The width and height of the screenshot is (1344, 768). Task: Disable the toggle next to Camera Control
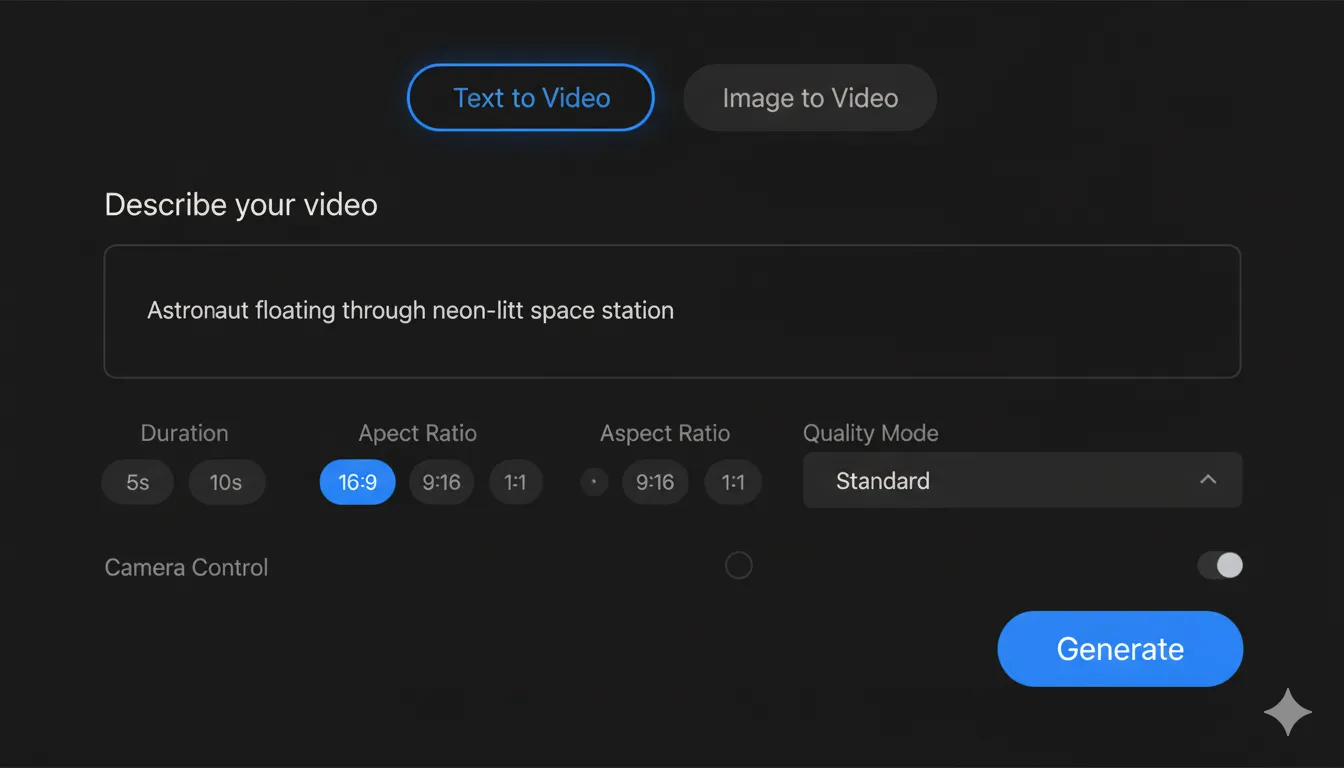(x=1220, y=565)
